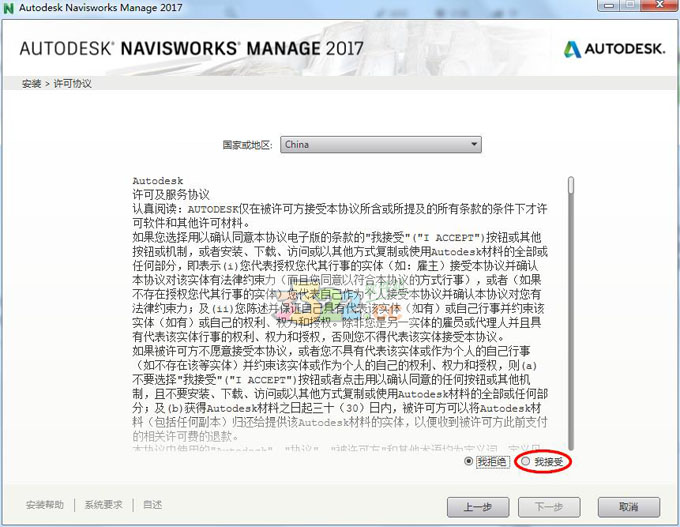Click the 上一步 (Back) button
The image size is (680, 527).
pos(478,507)
